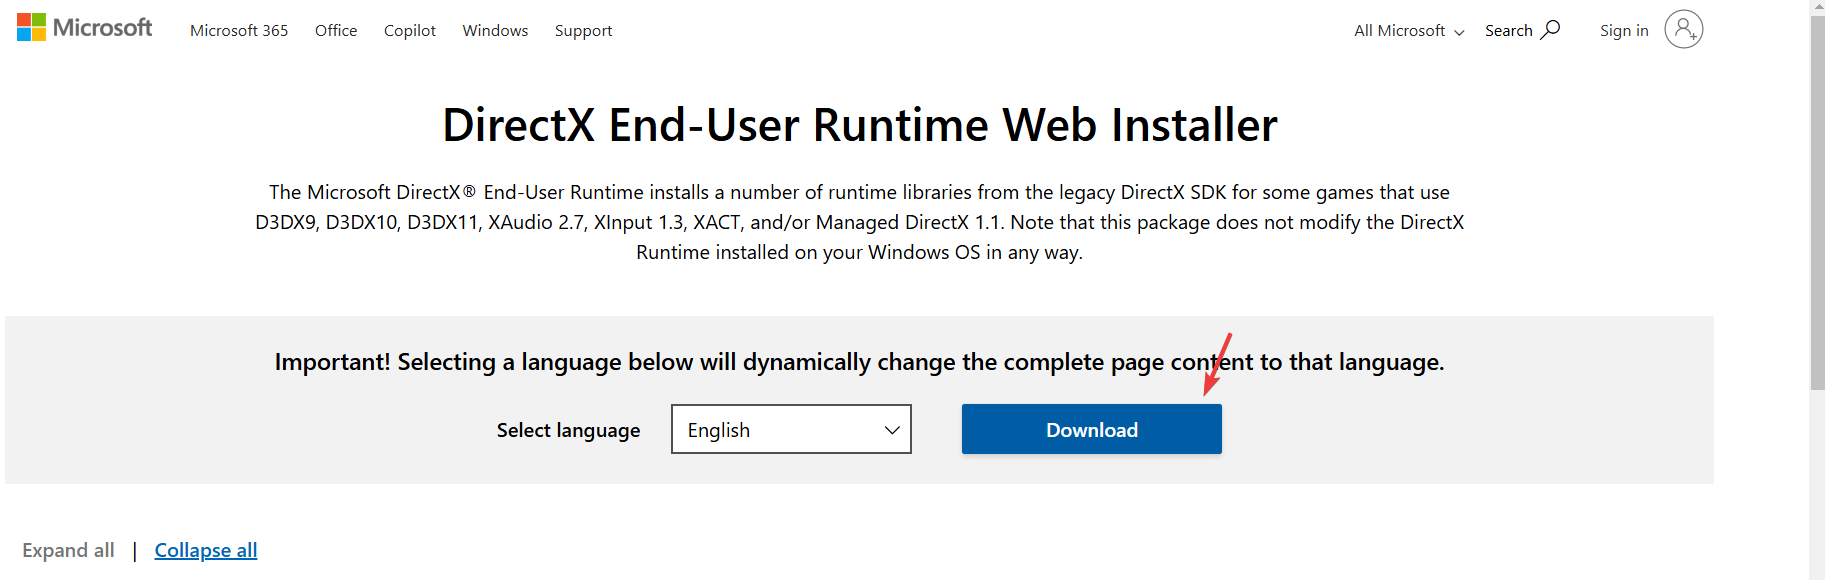Go to the Copilot page
The width and height of the screenshot is (1825, 580).
[409, 30]
